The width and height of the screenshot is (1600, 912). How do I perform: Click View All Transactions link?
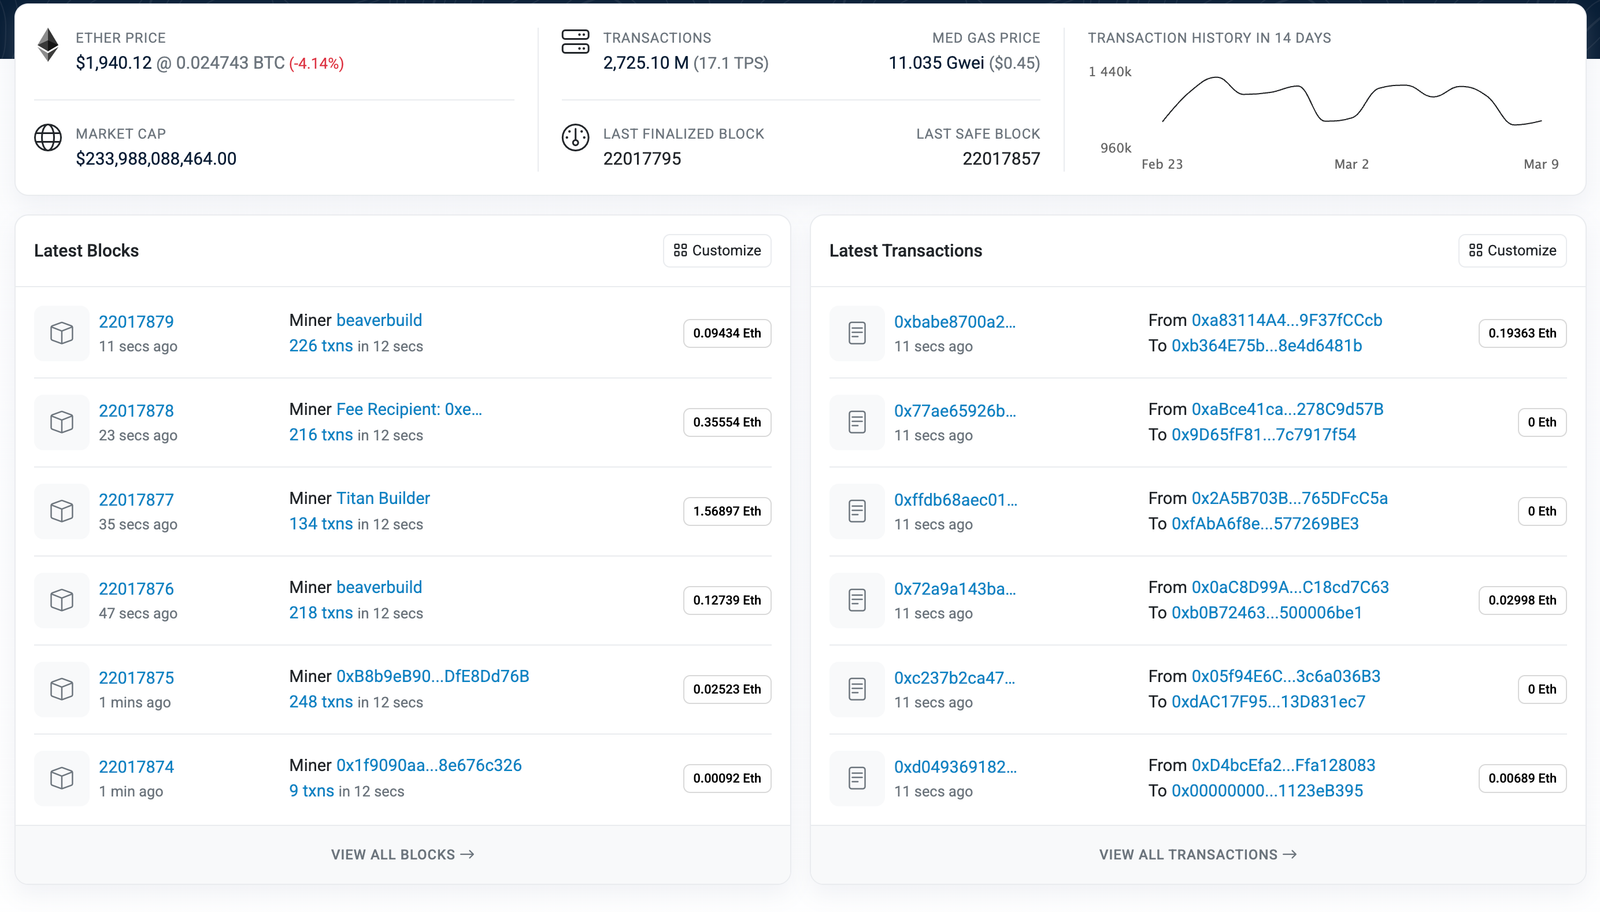pos(1197,855)
